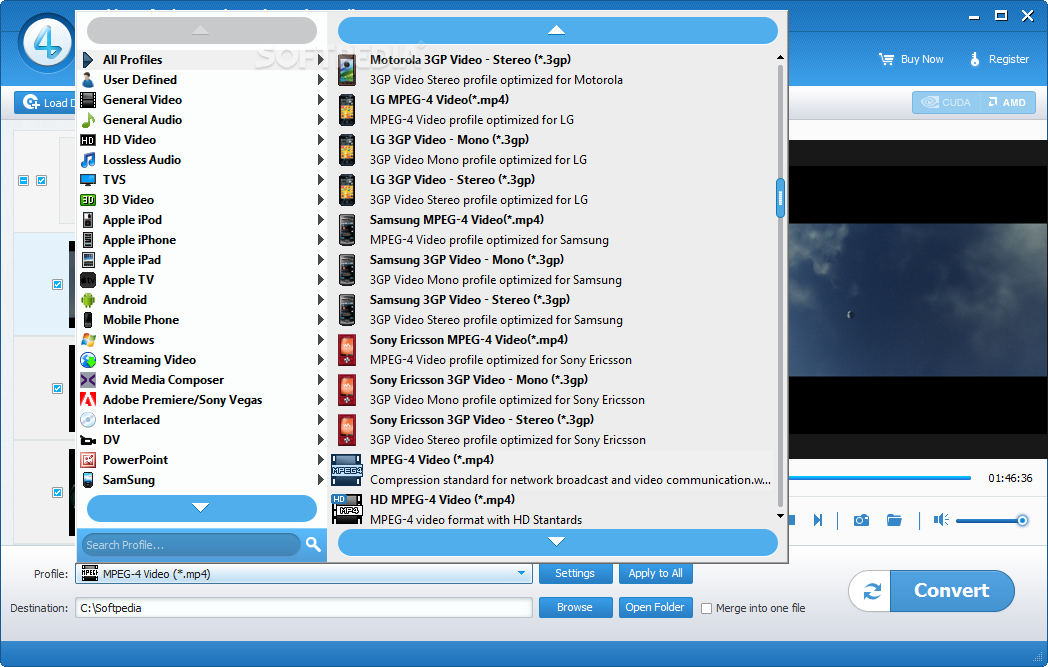Click the Streaming Video globe icon
This screenshot has width=1048, height=667.
coord(88,360)
